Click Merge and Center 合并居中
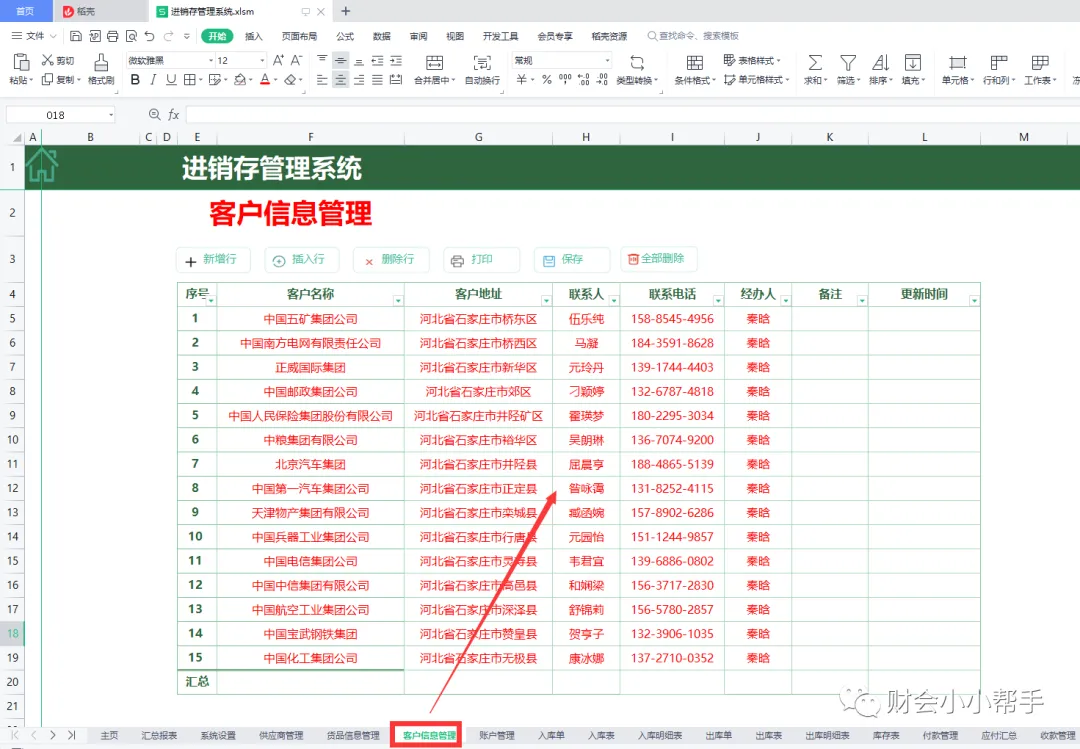1080x749 pixels. (x=435, y=69)
